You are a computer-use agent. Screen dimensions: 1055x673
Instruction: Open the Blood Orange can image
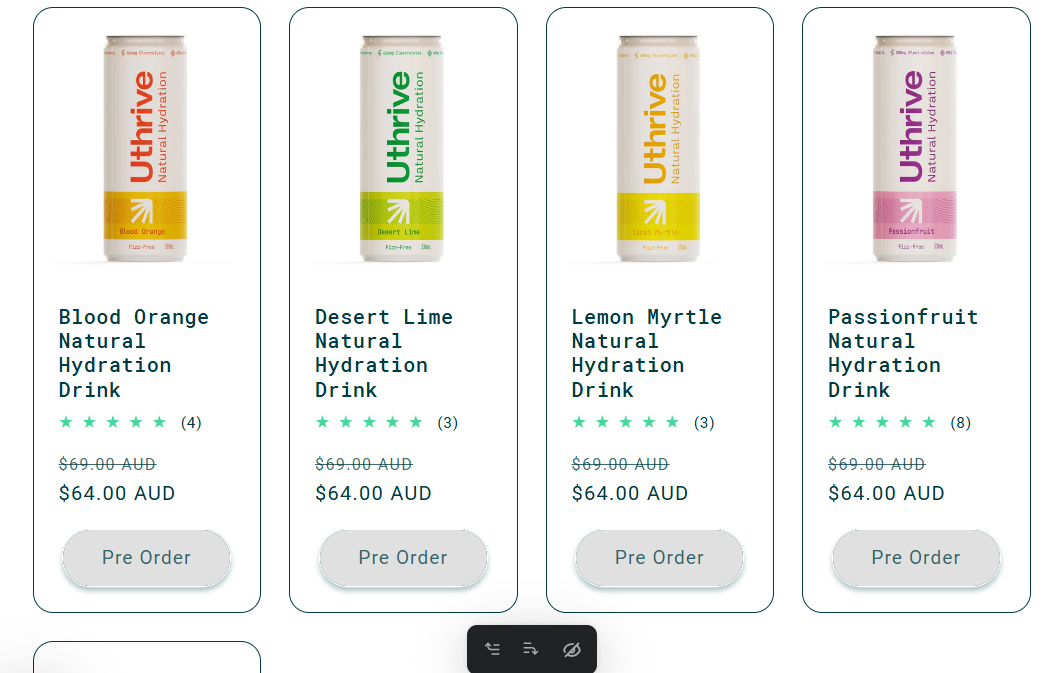point(145,149)
